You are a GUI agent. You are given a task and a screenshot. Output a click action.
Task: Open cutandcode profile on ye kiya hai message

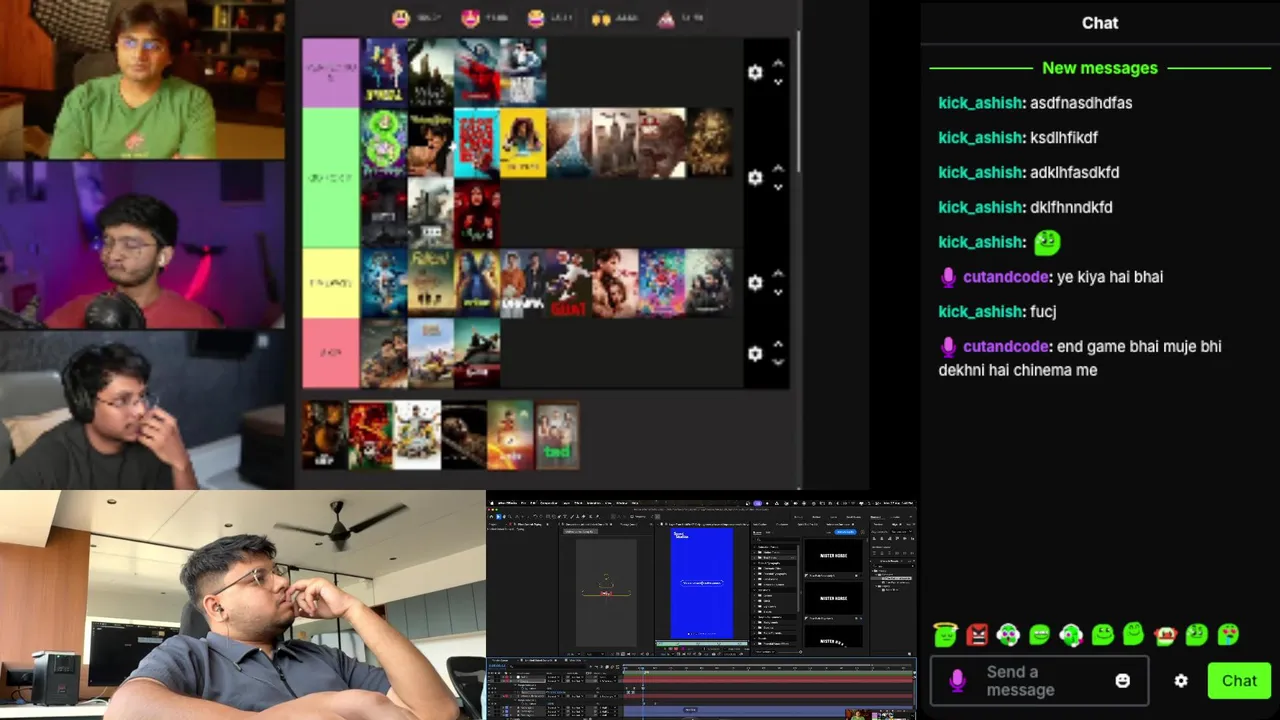(x=1006, y=277)
